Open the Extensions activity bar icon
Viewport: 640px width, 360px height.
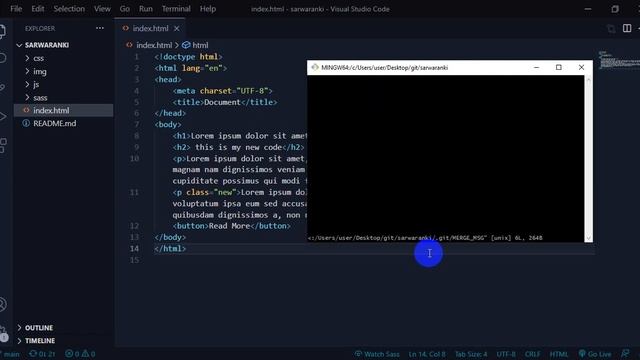(2, 145)
